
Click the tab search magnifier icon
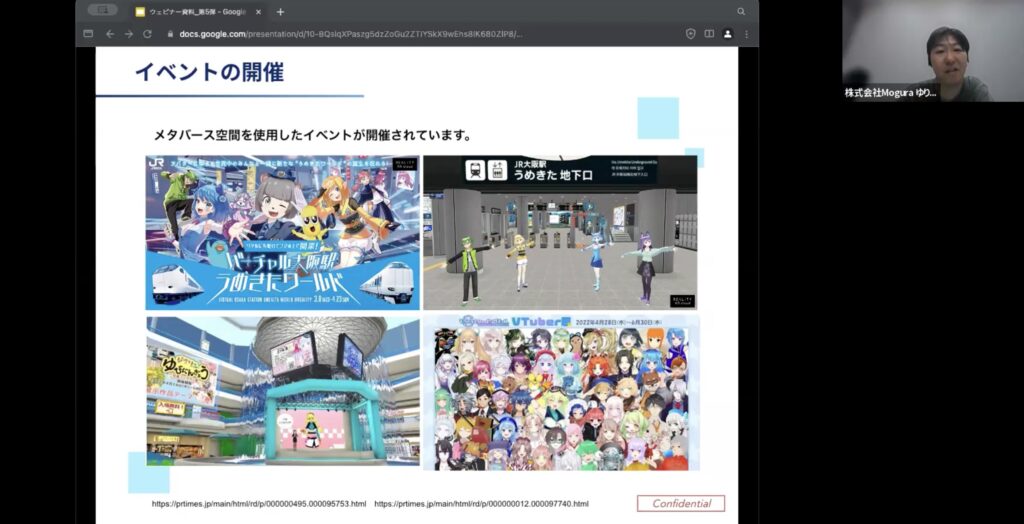pyautogui.click(x=741, y=12)
